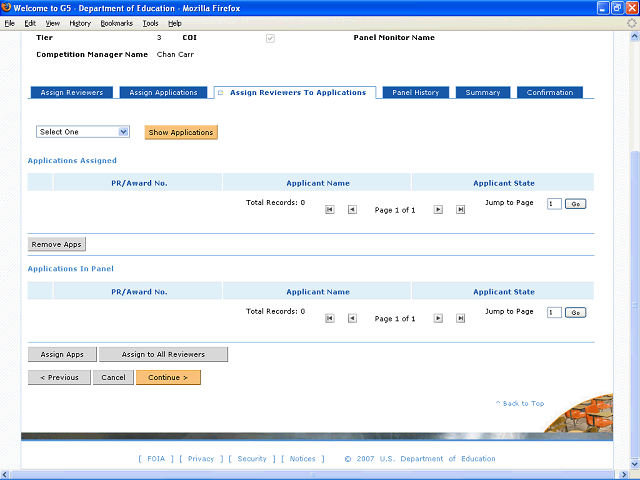The width and height of the screenshot is (640, 480).
Task: Click the Show Applications button
Action: coord(181,132)
